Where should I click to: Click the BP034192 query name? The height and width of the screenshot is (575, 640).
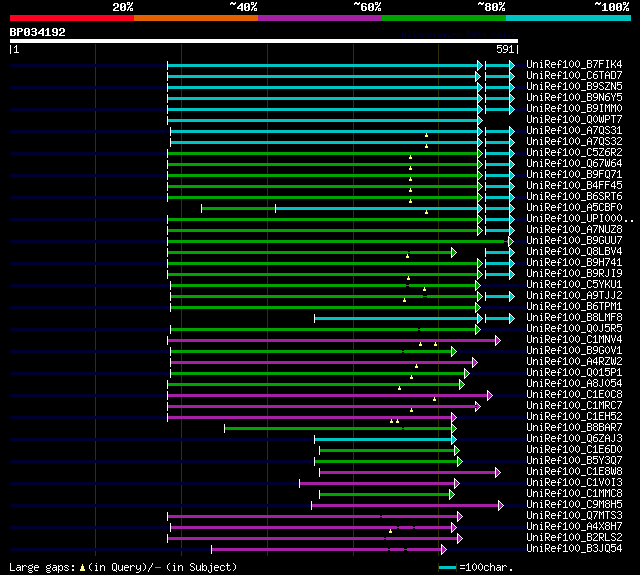[x=38, y=32]
